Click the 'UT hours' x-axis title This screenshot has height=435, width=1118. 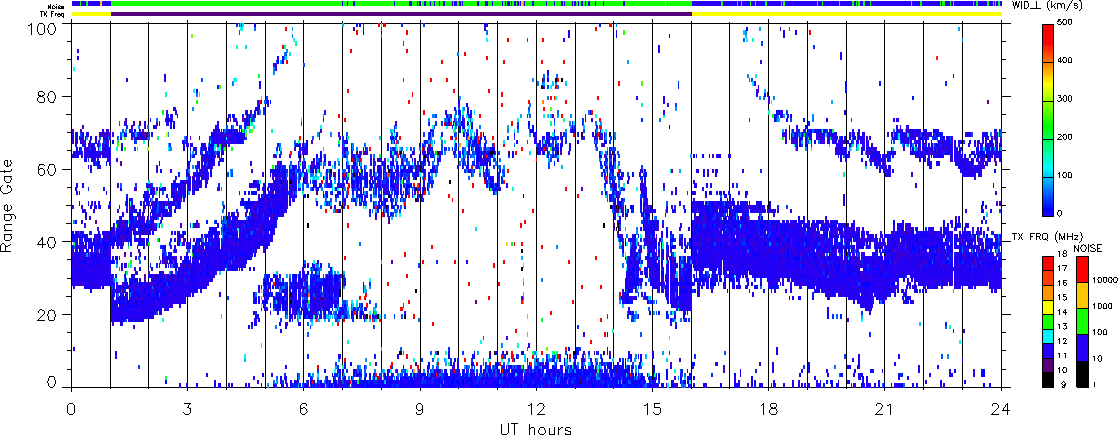[x=536, y=428]
